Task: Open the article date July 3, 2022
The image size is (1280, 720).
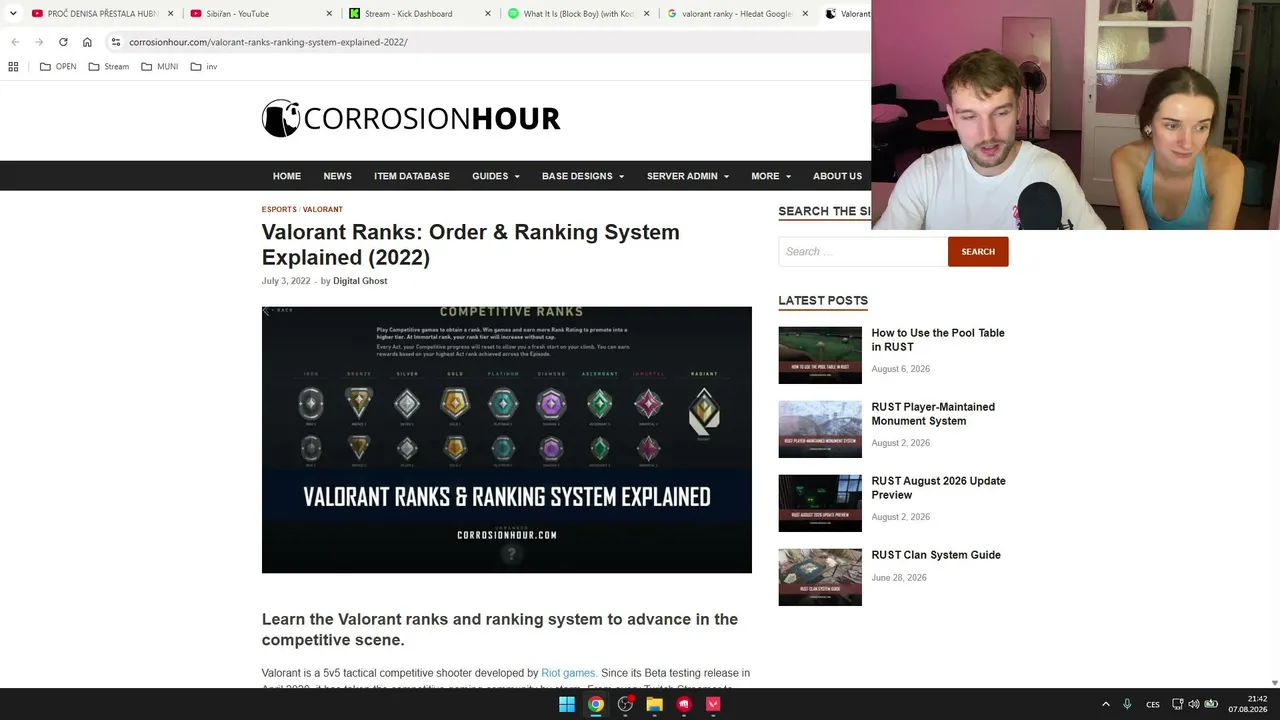Action: coord(286,281)
